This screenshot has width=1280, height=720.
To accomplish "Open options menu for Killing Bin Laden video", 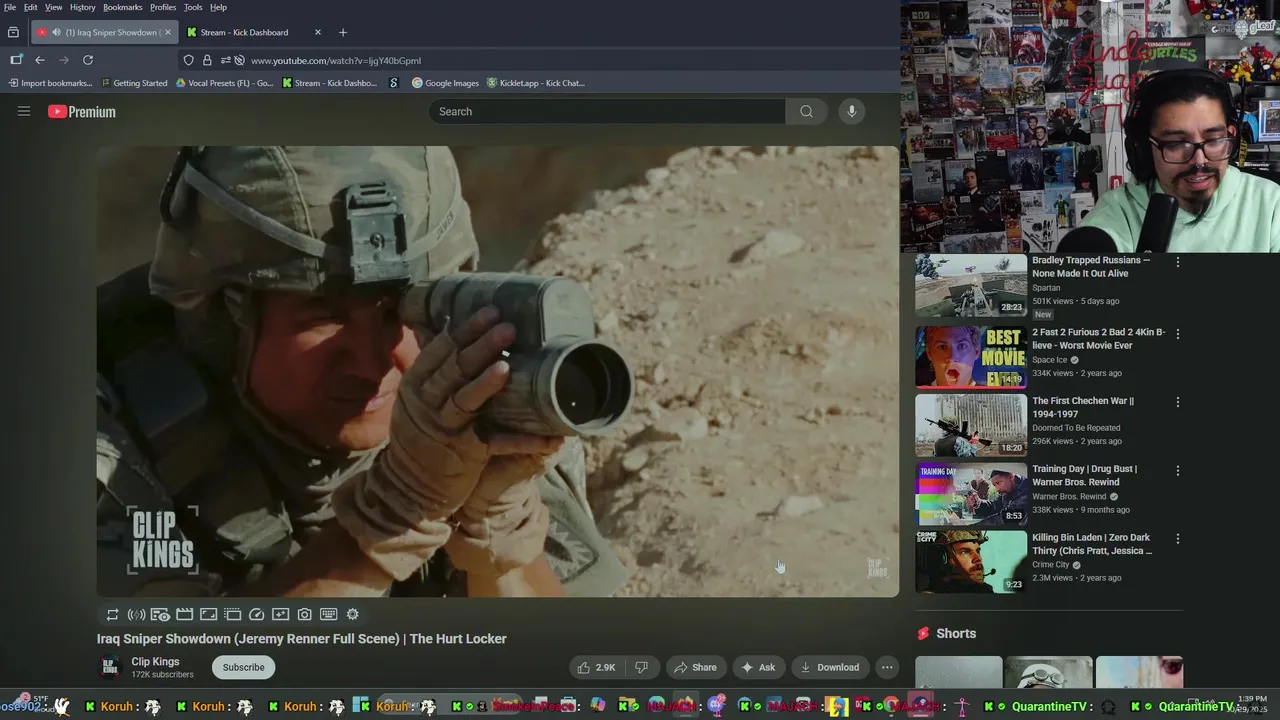I will click(1177, 539).
